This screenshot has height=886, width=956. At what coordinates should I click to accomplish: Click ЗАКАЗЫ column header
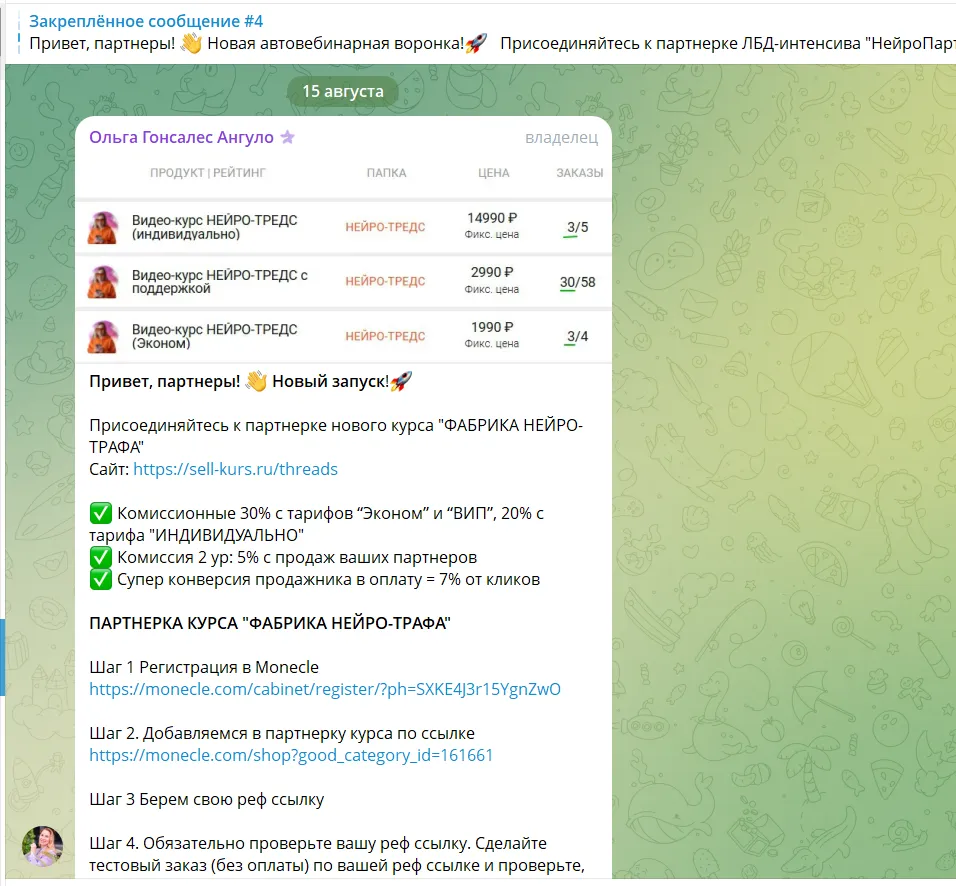(579, 173)
